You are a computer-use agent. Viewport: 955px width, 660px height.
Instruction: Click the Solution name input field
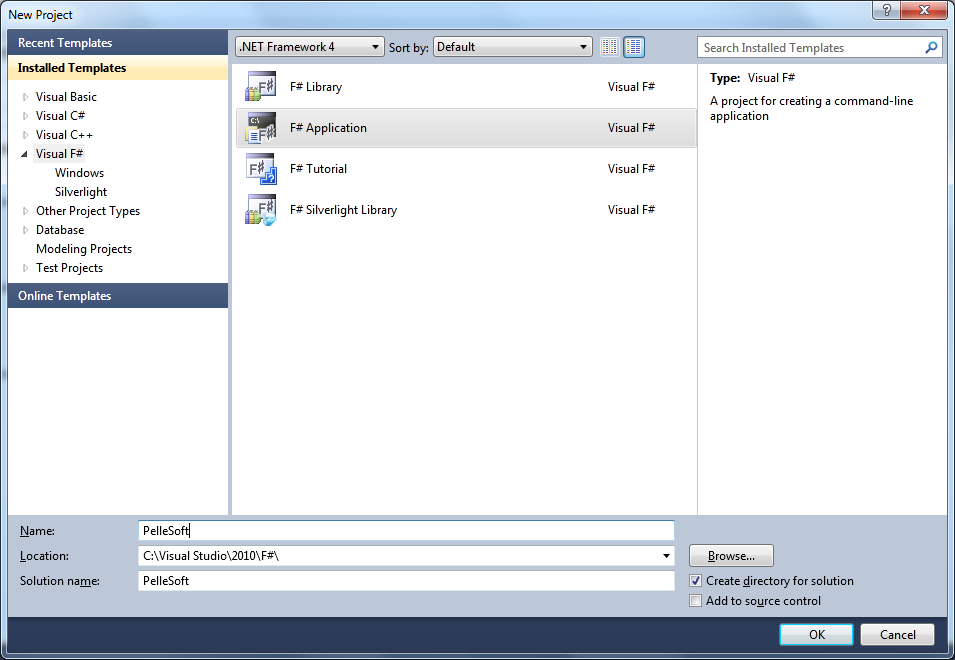[x=406, y=581]
